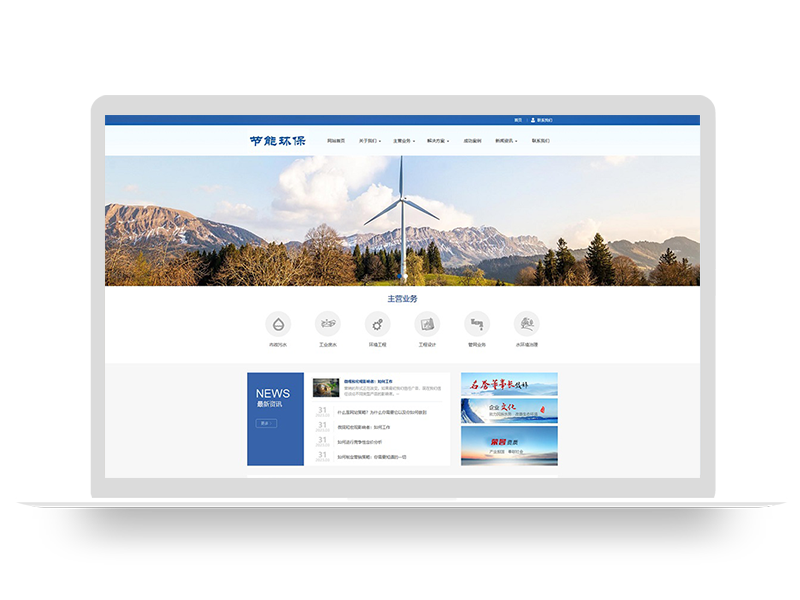Click the 市政污水 water drop icon
The height and width of the screenshot is (600, 800).
[278, 324]
